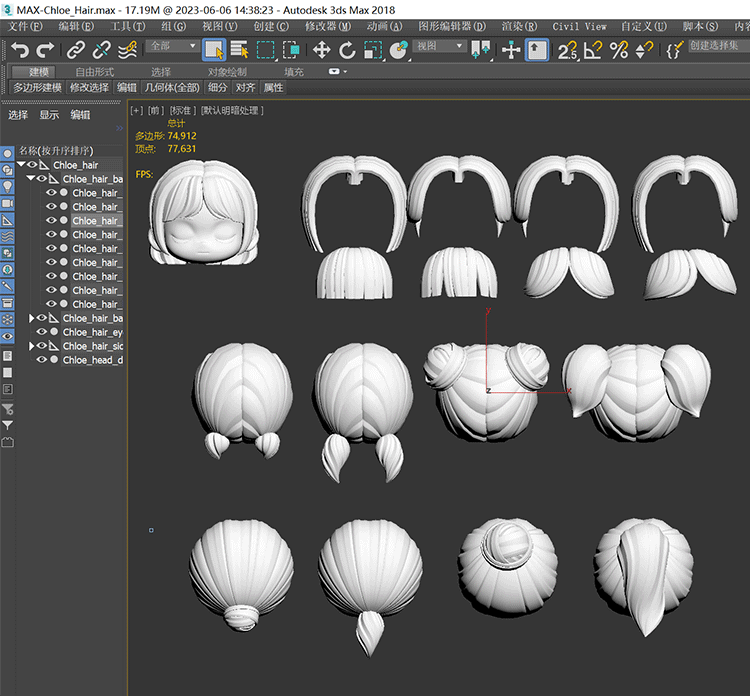Show cameras filter icon in scene explorer

tap(8, 203)
